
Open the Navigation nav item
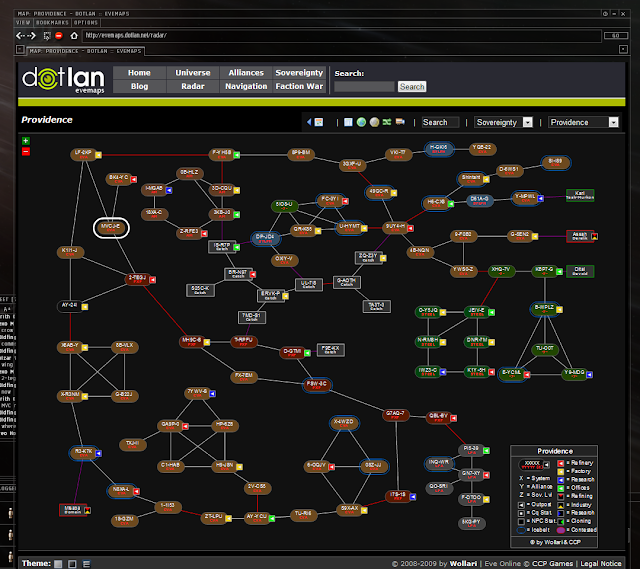246,87
